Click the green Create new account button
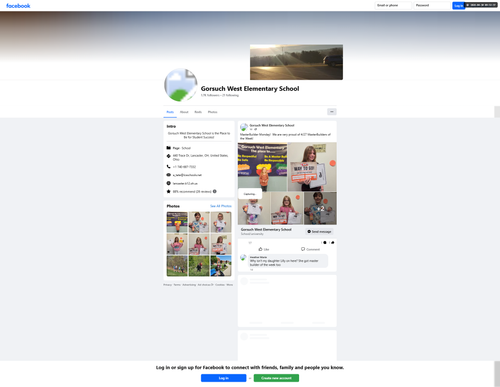This screenshot has height=387, width=500. 276,378
